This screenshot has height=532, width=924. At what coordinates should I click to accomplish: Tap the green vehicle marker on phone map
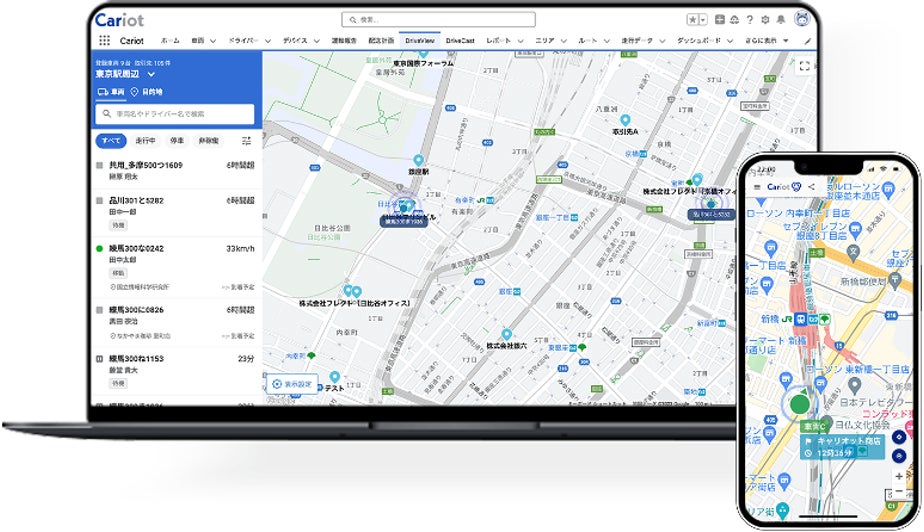click(799, 404)
